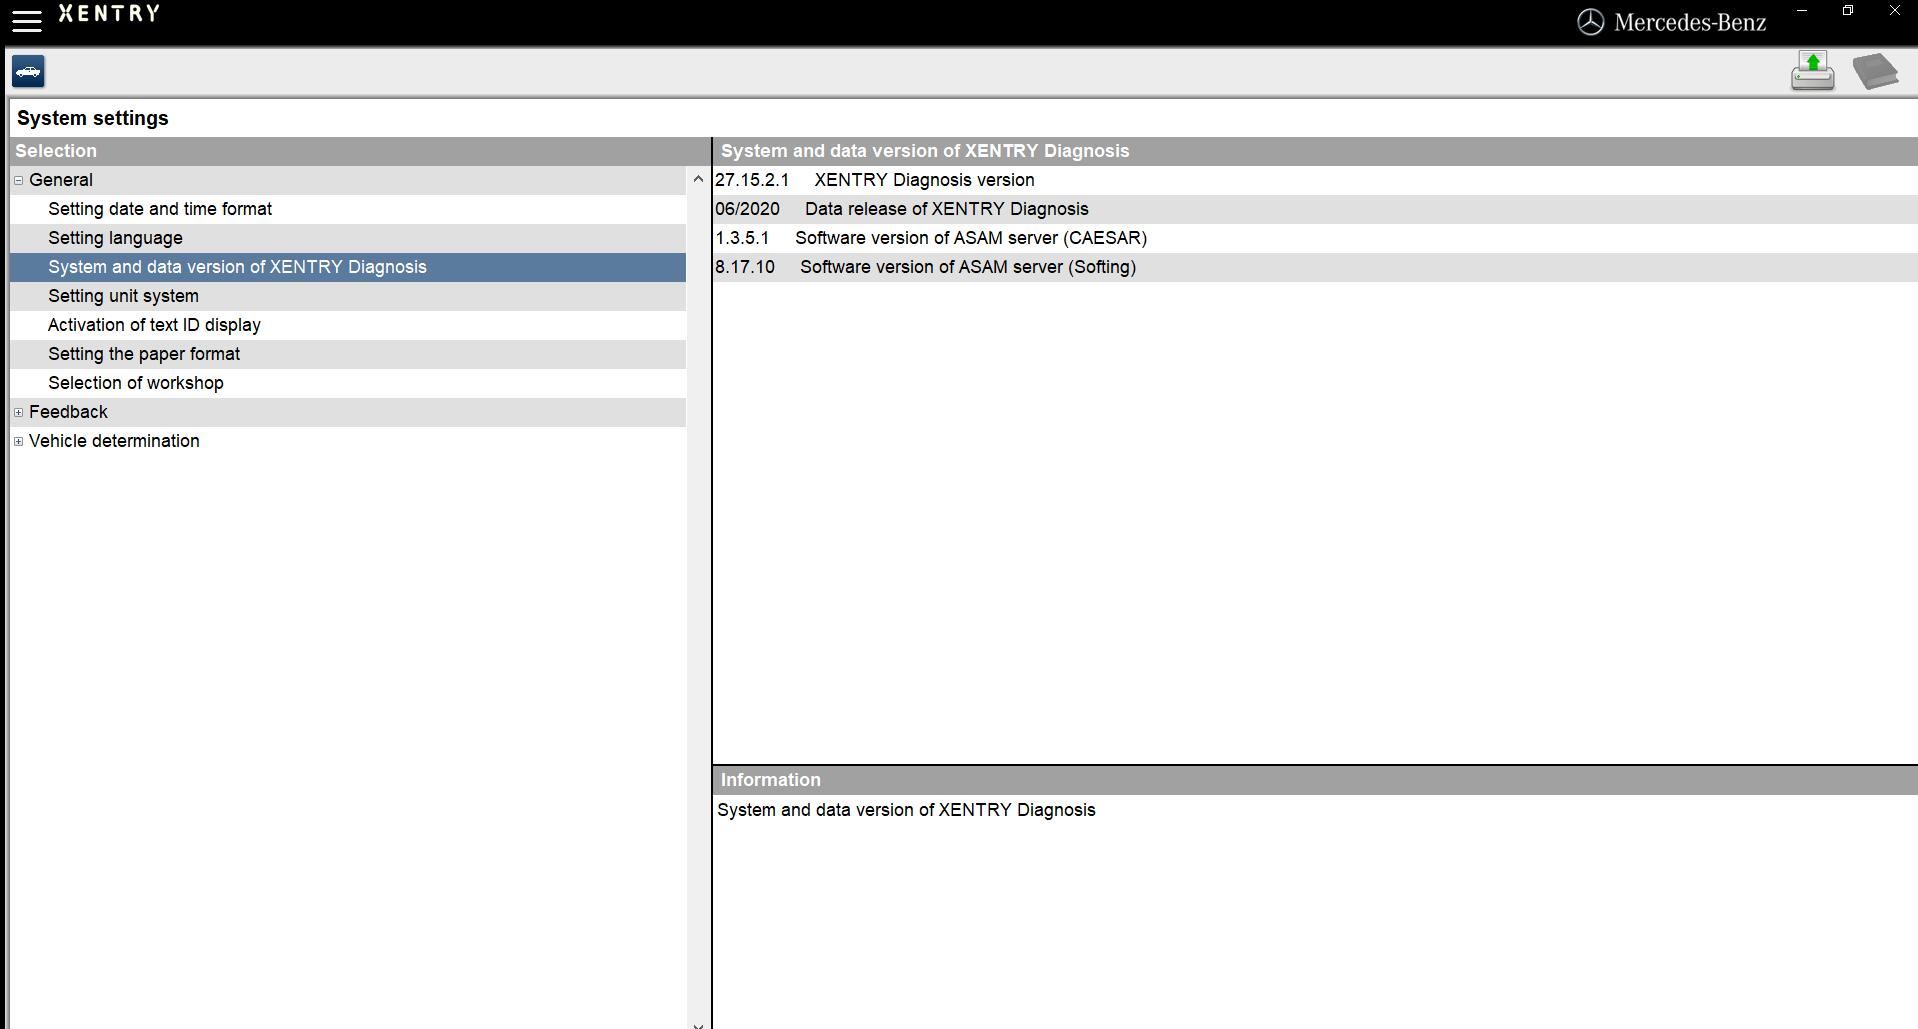Click the General category label
The image size is (1918, 1029).
(61, 180)
